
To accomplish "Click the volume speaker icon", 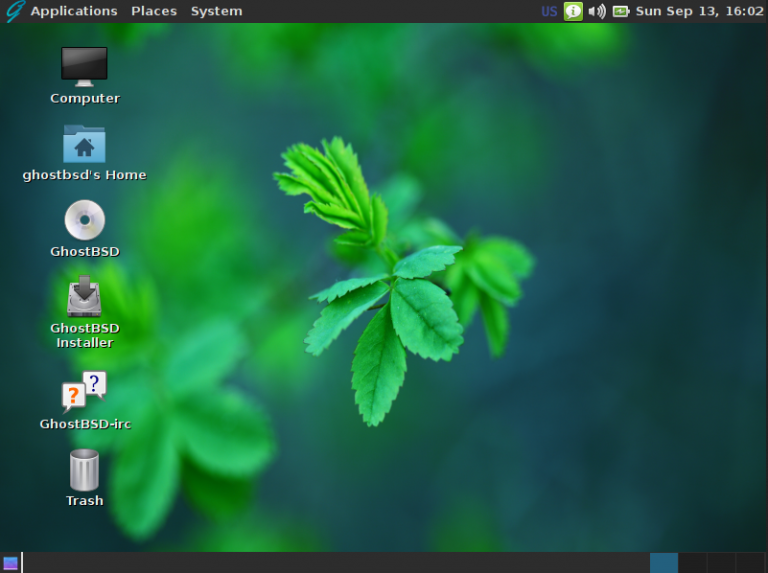I will click(597, 11).
